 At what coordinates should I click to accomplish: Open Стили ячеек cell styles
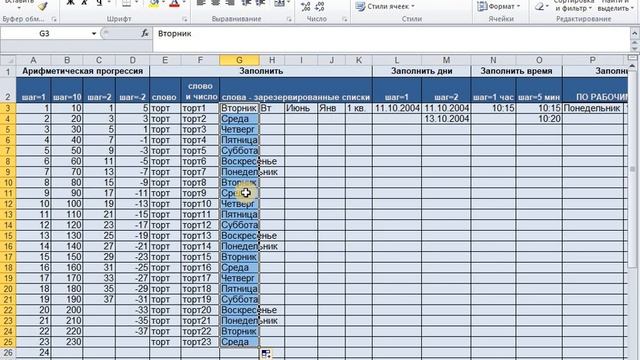click(x=385, y=6)
